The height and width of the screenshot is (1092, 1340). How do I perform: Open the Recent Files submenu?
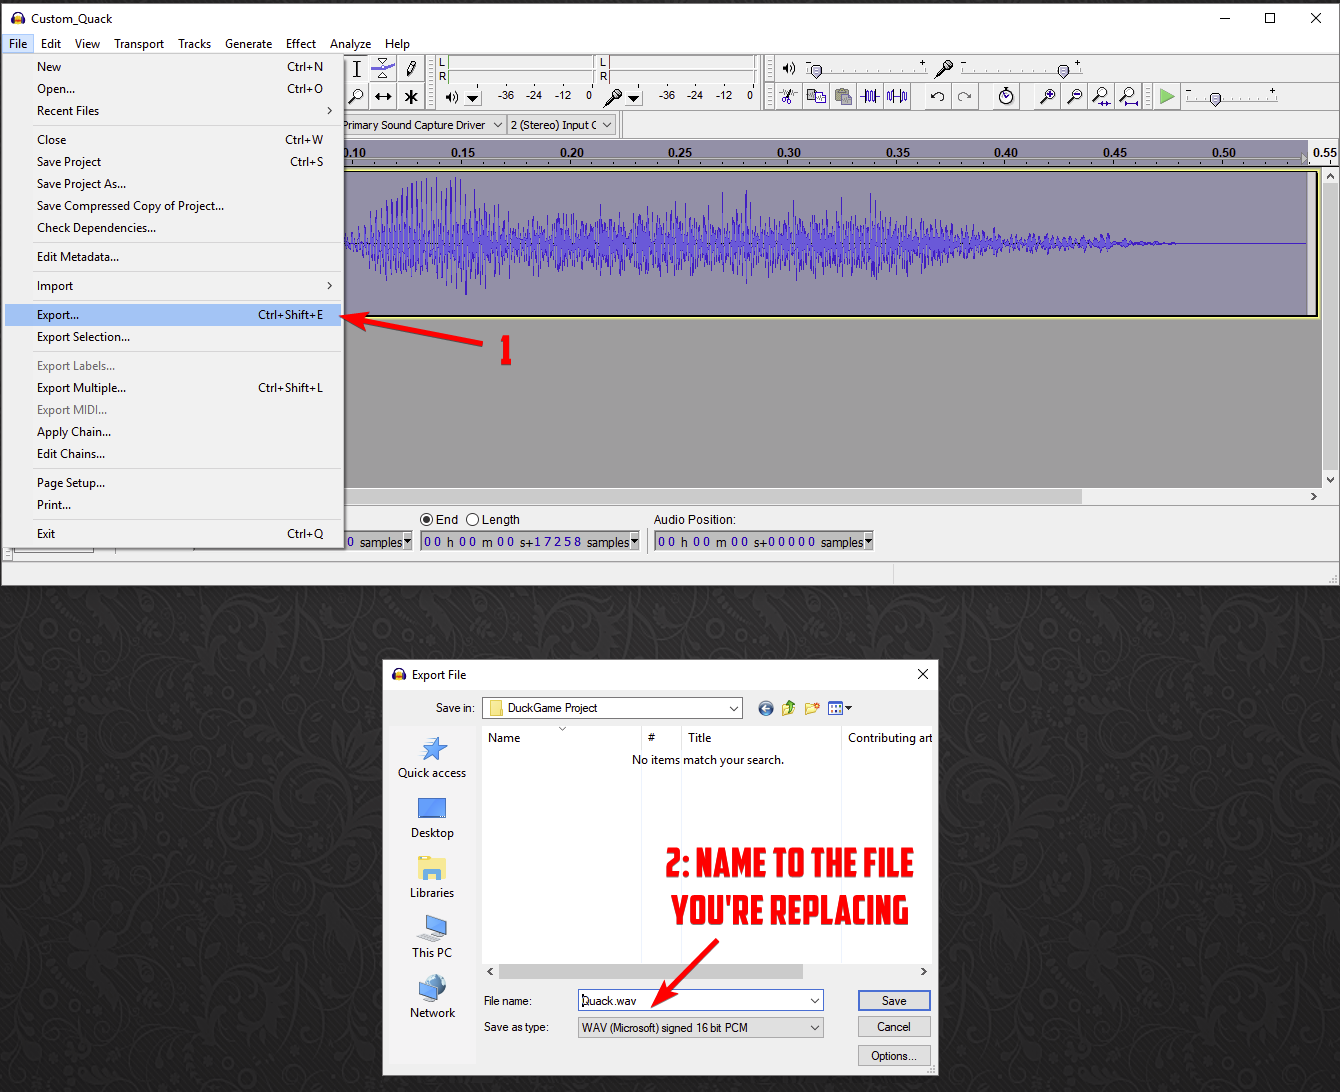tap(173, 111)
